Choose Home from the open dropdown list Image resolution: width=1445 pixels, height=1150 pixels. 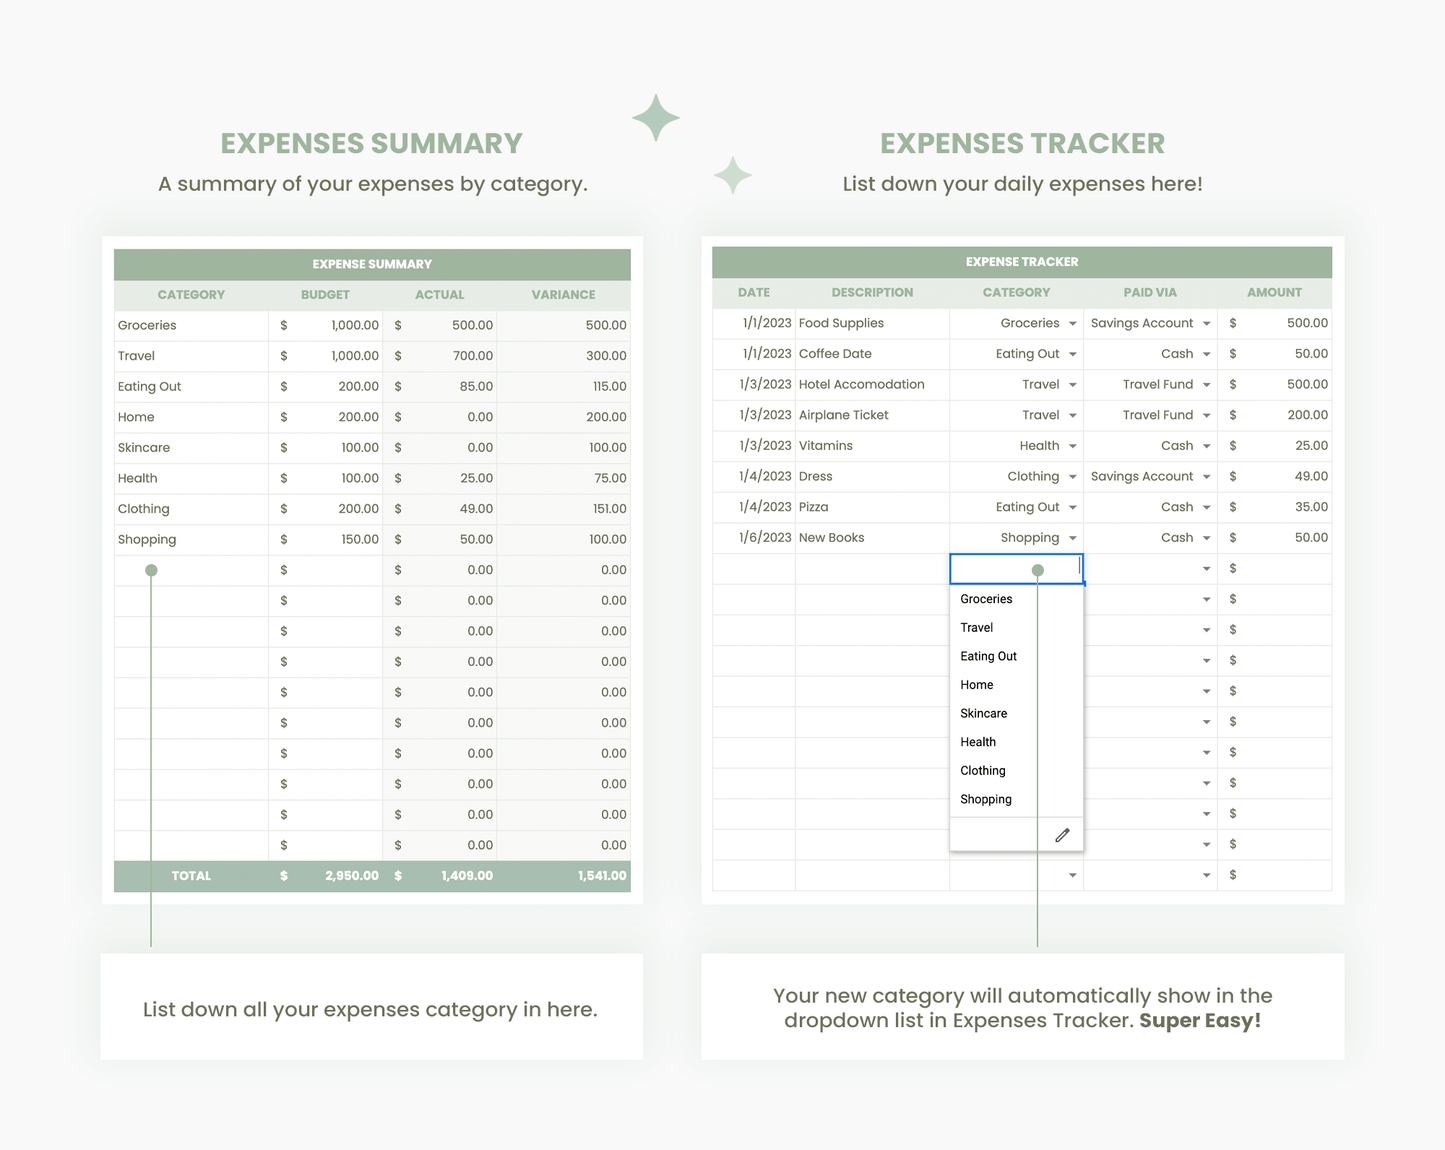(x=976, y=685)
